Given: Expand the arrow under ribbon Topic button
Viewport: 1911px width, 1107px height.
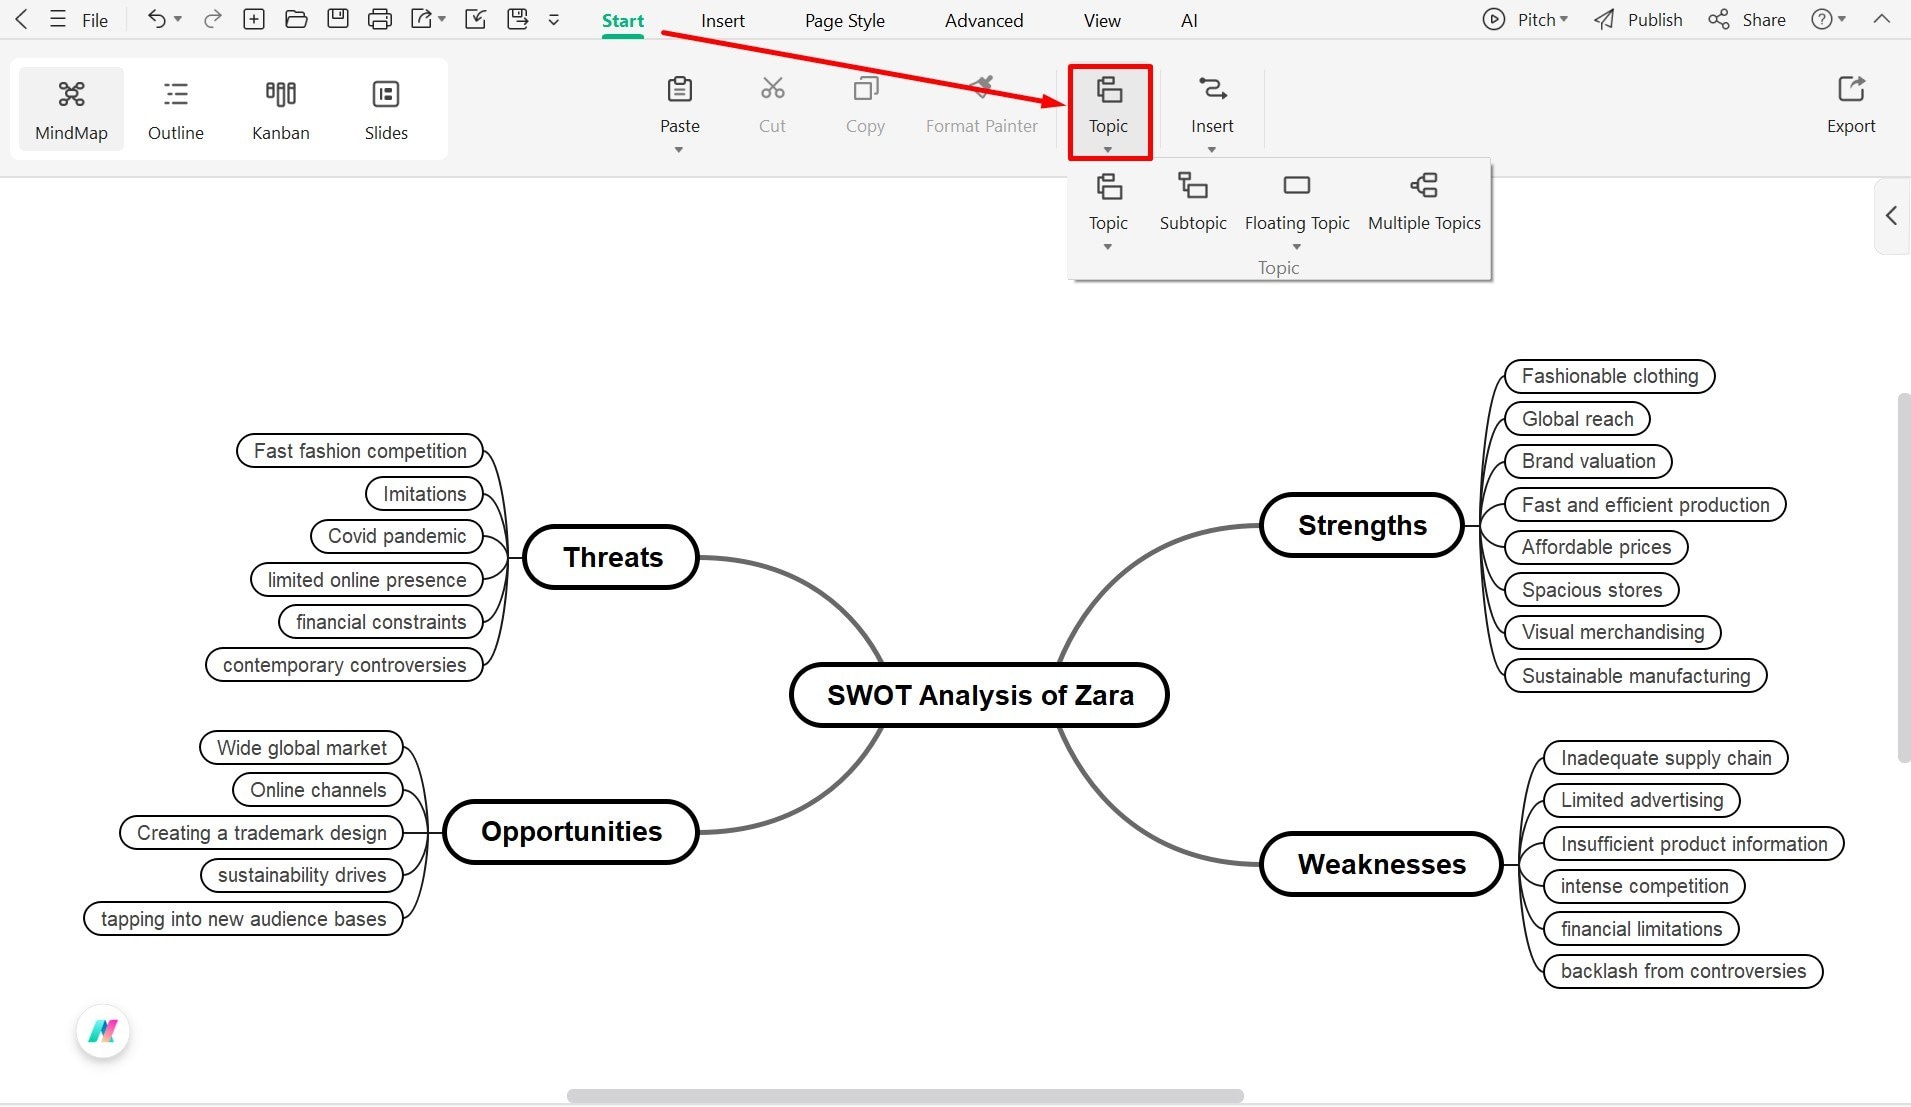Looking at the screenshot, I should 1108,150.
